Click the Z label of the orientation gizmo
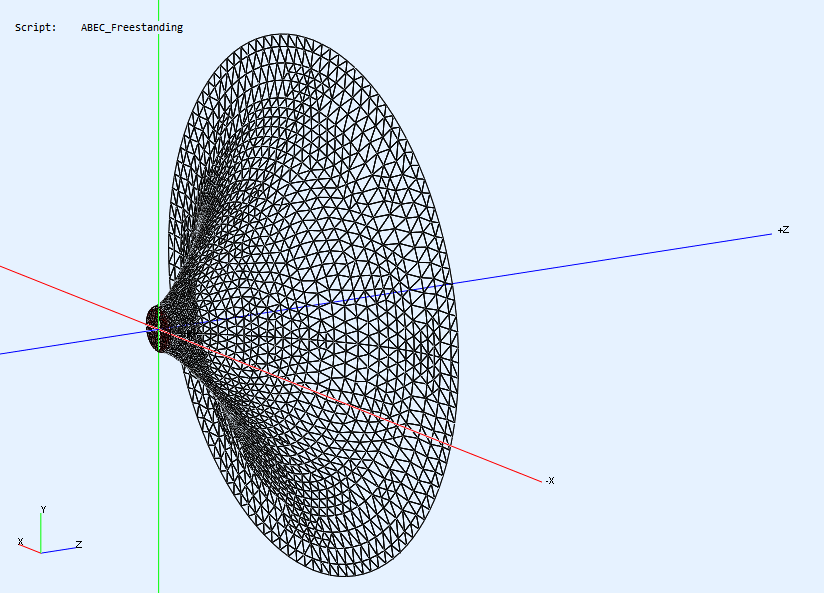 (x=79, y=544)
